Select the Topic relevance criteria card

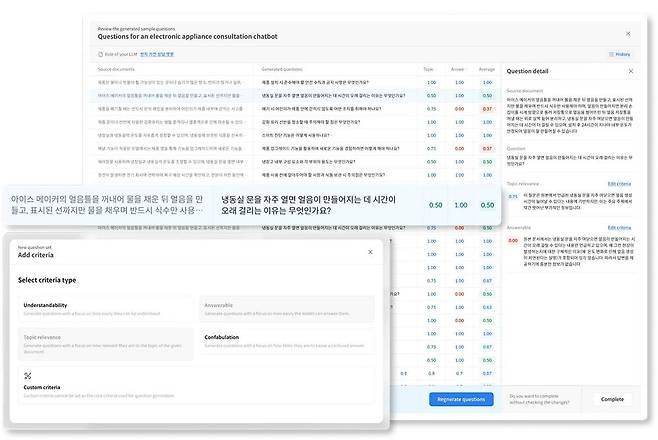[x=106, y=344]
